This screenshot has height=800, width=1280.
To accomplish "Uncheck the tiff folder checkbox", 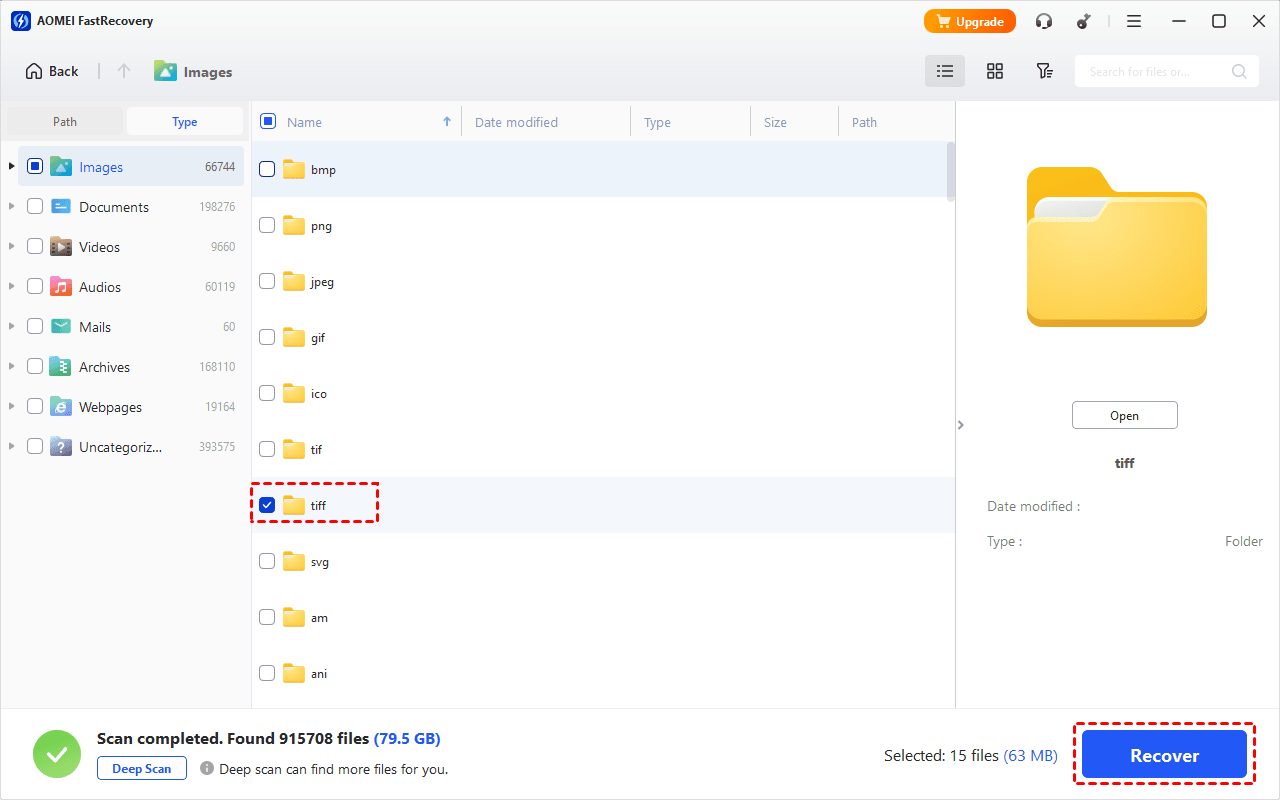I will point(267,505).
